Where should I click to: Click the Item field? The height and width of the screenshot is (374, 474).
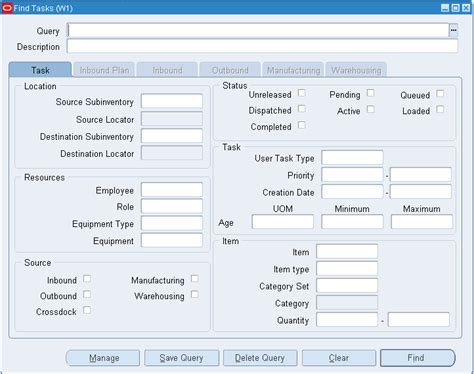point(347,251)
